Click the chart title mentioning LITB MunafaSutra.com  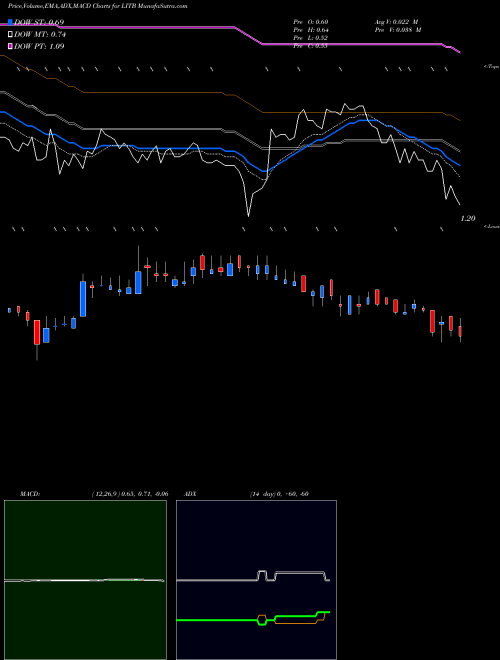click(98, 6)
